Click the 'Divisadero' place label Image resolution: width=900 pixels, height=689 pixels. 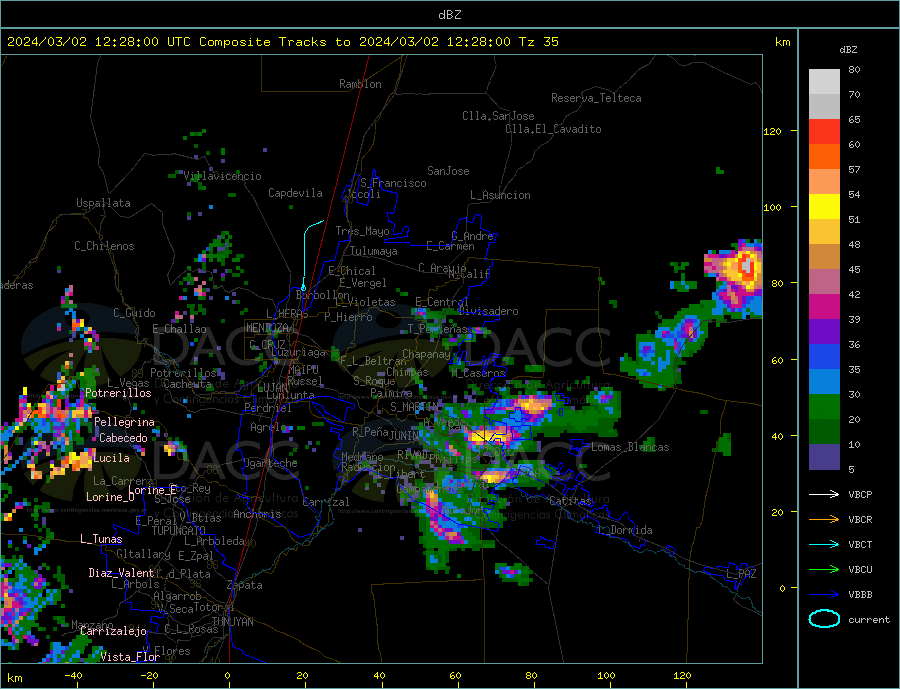point(488,311)
